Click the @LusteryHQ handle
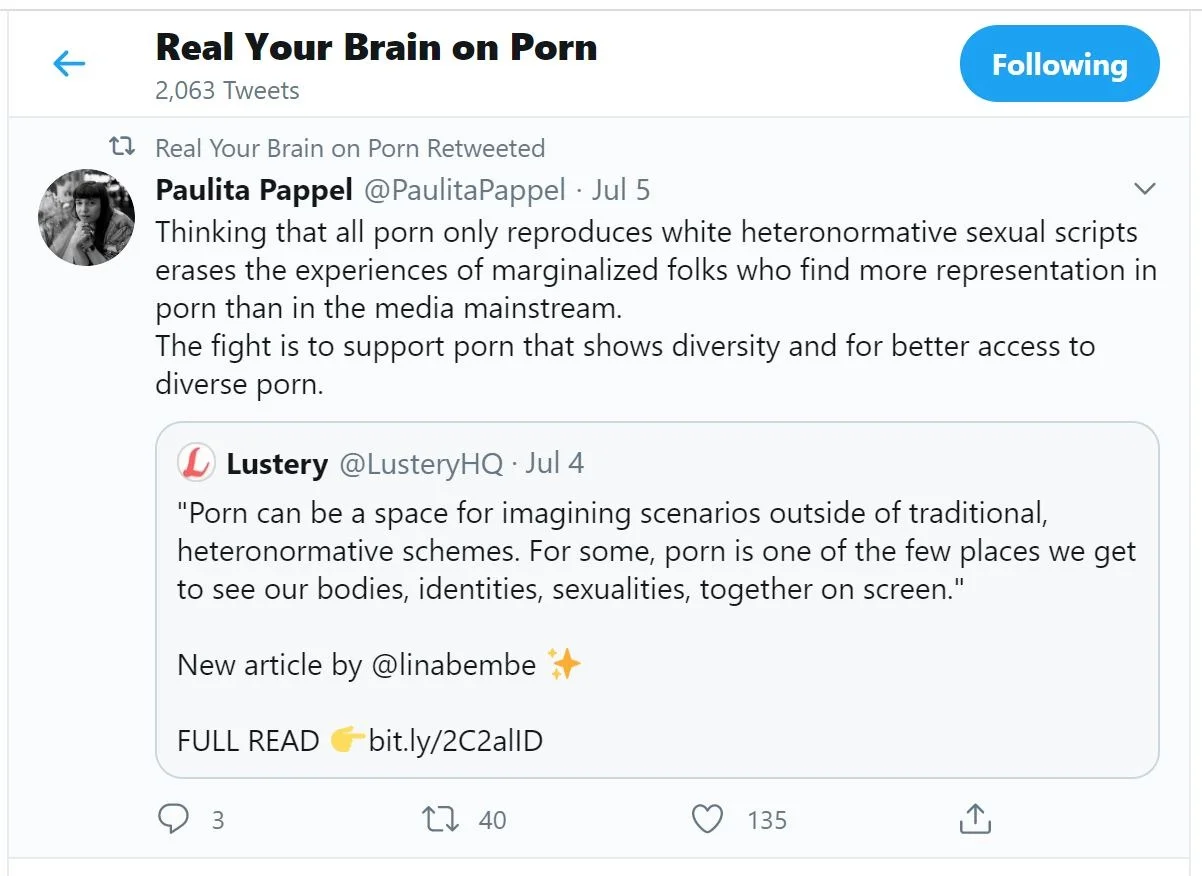The width and height of the screenshot is (1202, 876). click(420, 464)
